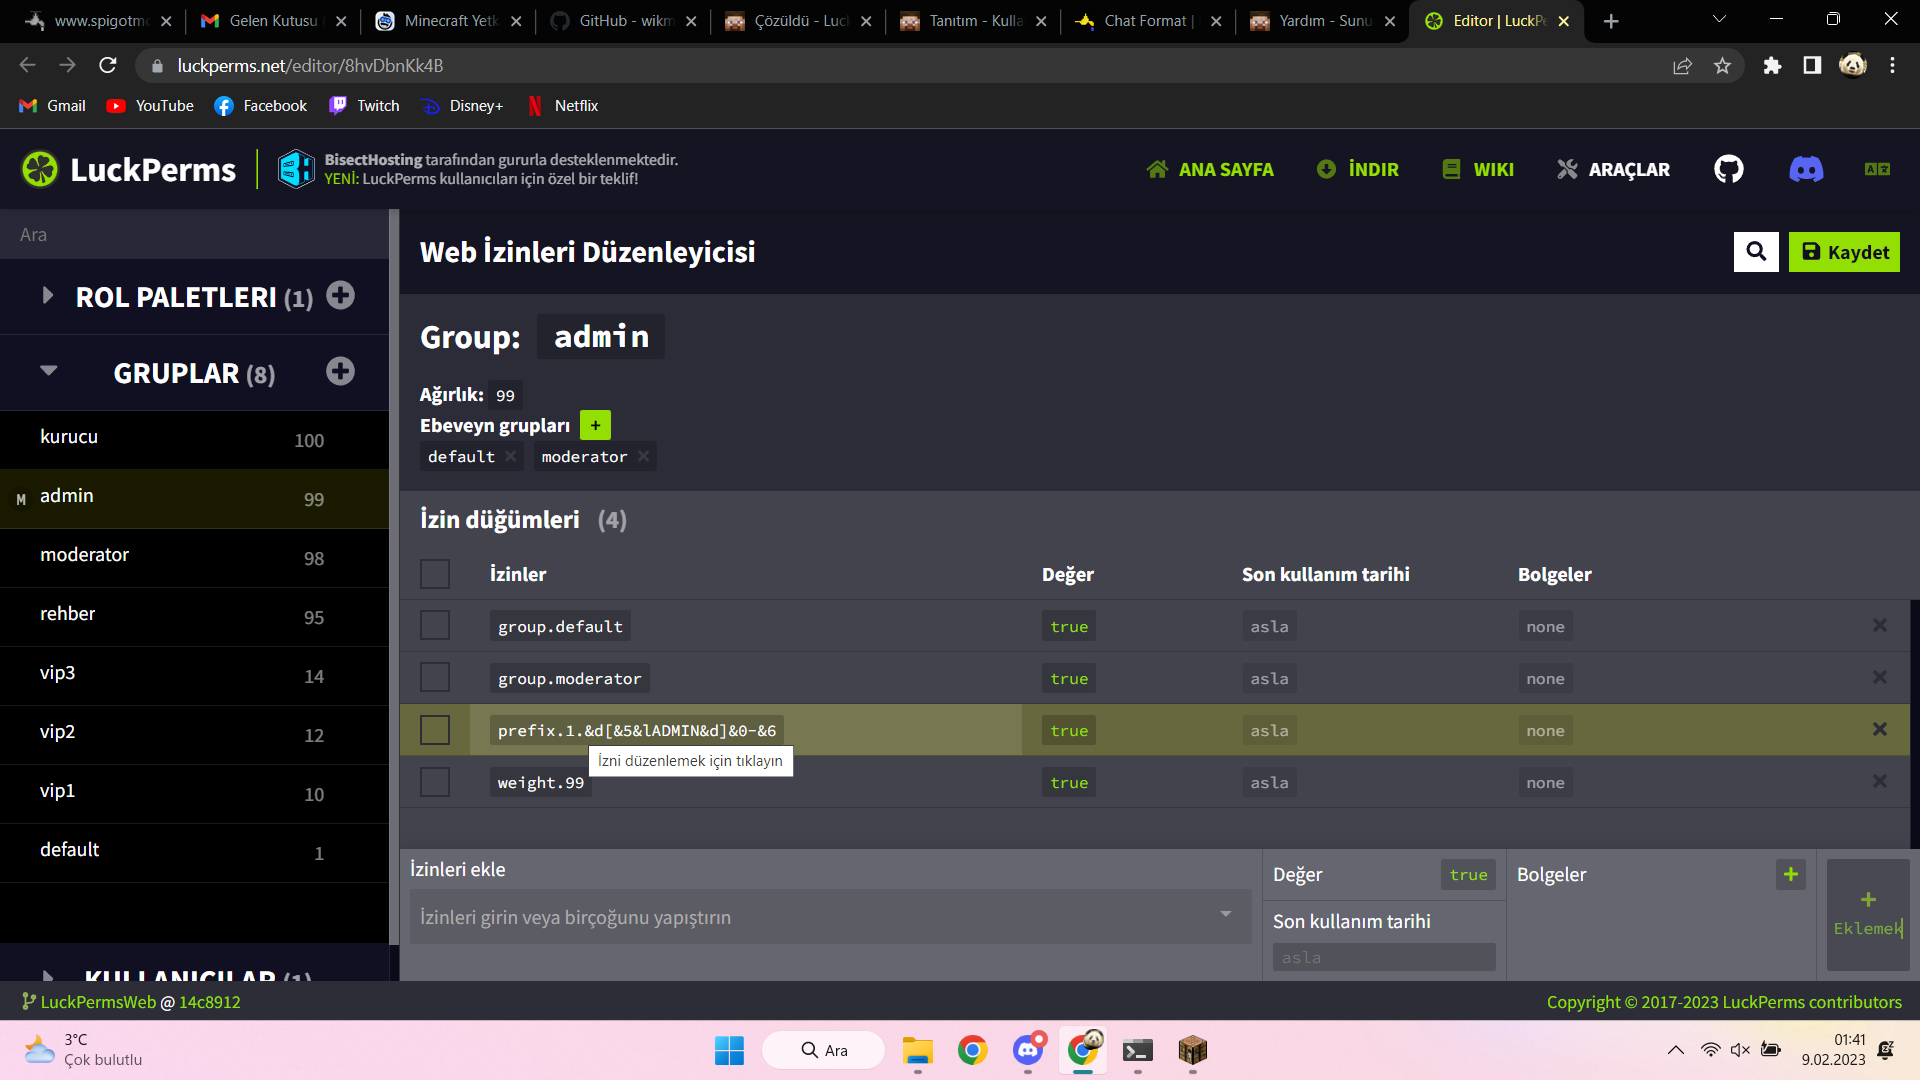This screenshot has height=1080, width=1920.
Task: Open the GitHub icon link in header
Action: [x=1728, y=169]
